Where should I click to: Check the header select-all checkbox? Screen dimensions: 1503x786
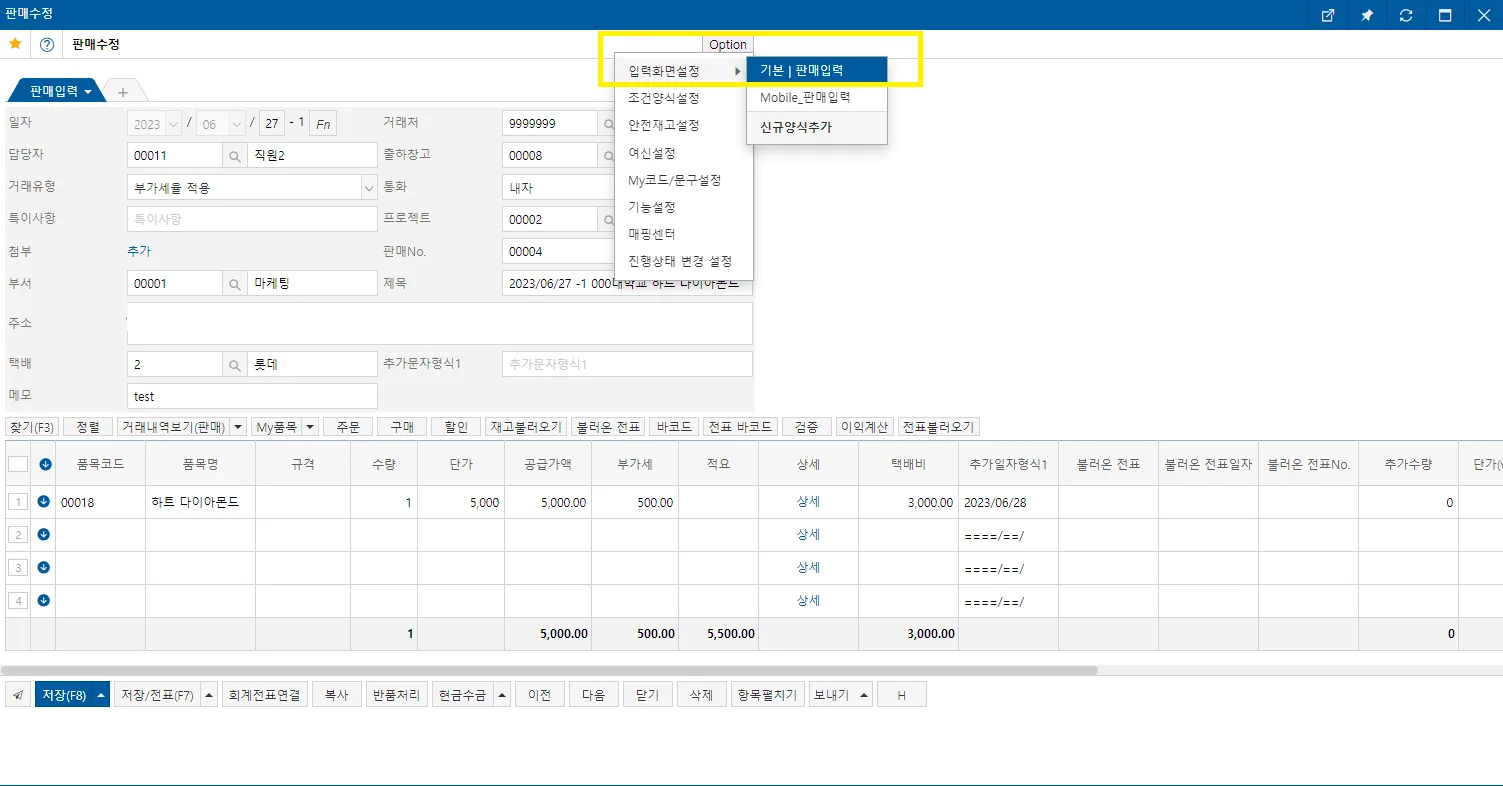18,463
